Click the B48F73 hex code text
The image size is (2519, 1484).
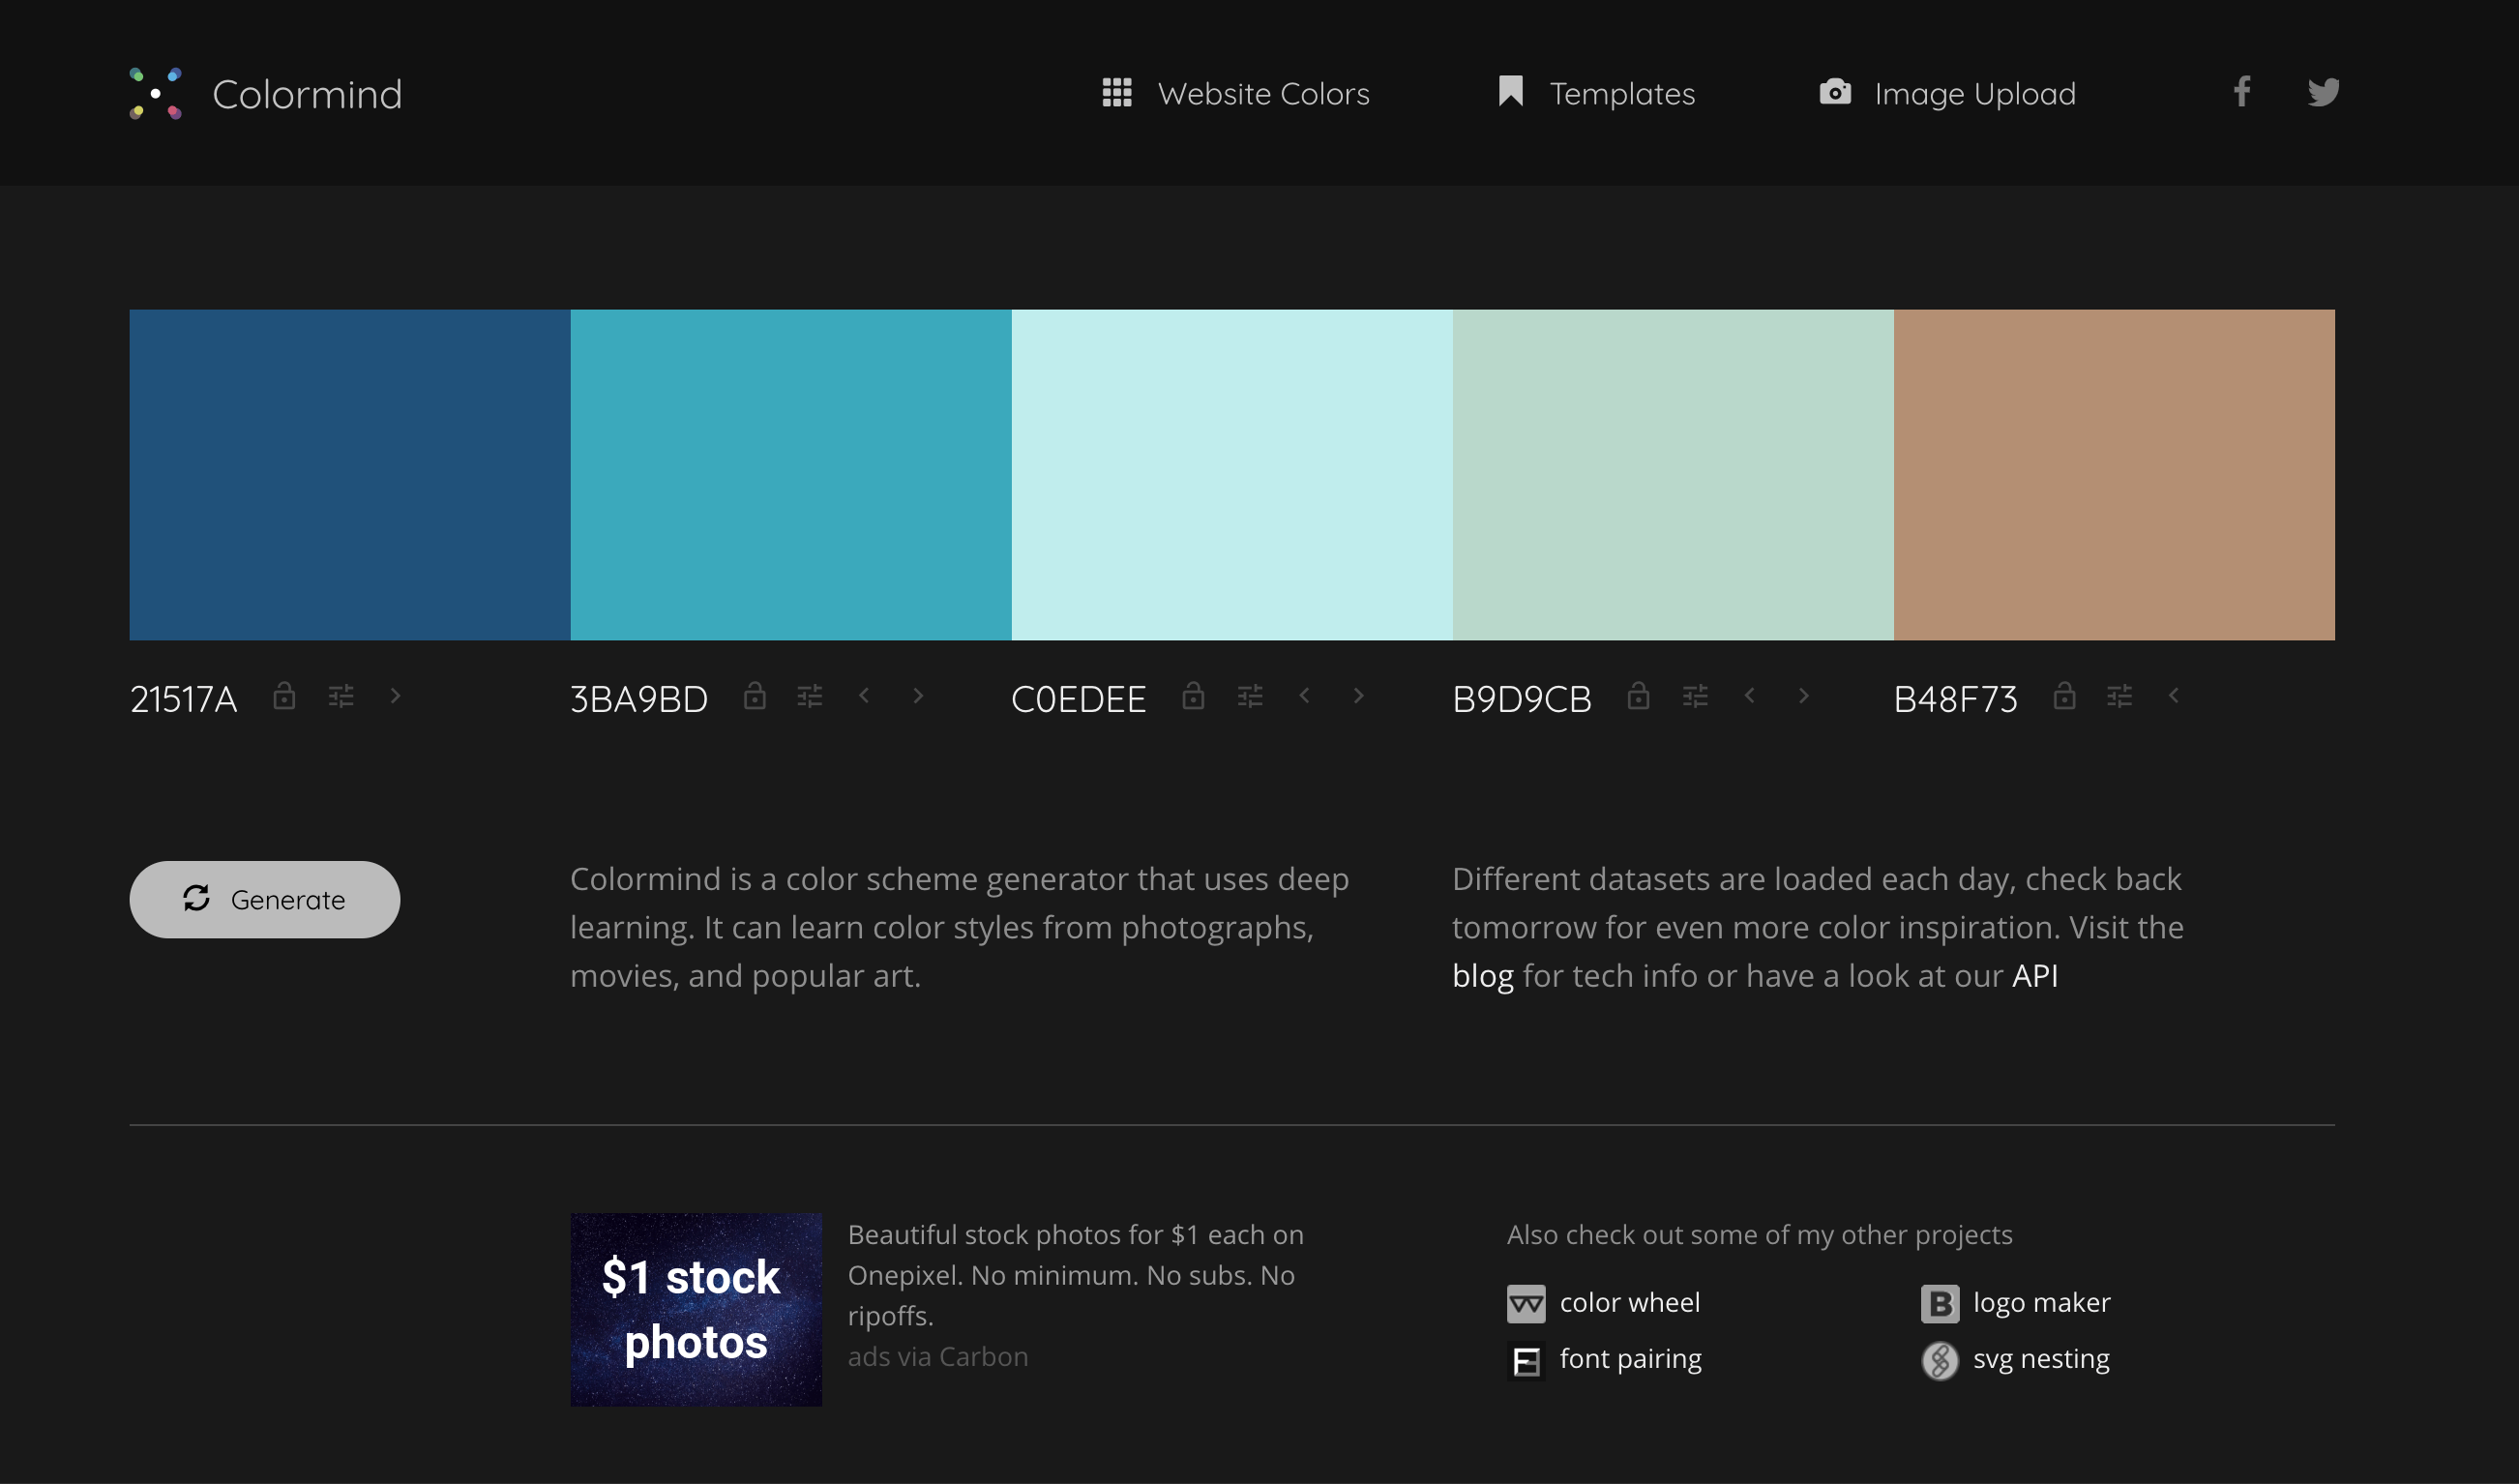(x=1956, y=699)
